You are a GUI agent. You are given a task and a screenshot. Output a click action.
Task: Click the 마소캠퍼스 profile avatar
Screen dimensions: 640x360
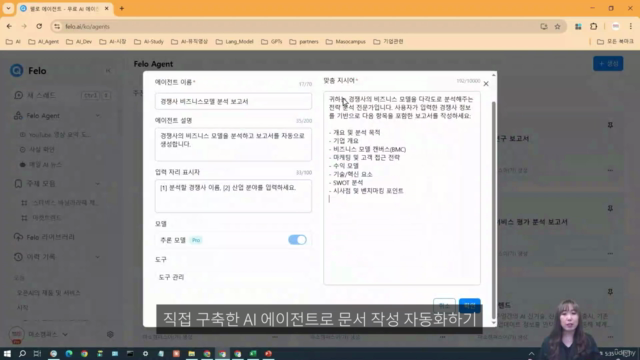click(x=16, y=334)
